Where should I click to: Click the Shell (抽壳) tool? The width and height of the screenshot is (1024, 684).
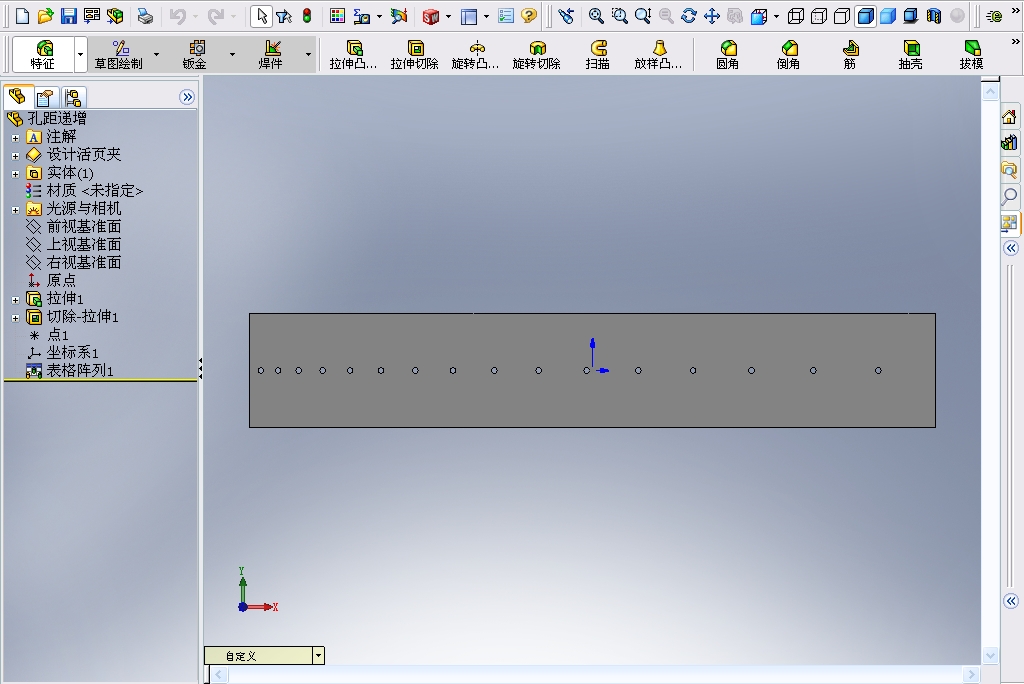[910, 54]
